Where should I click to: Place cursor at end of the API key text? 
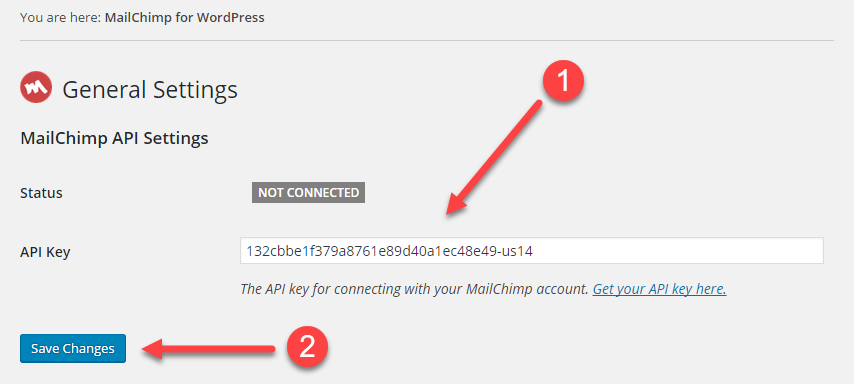coord(533,251)
